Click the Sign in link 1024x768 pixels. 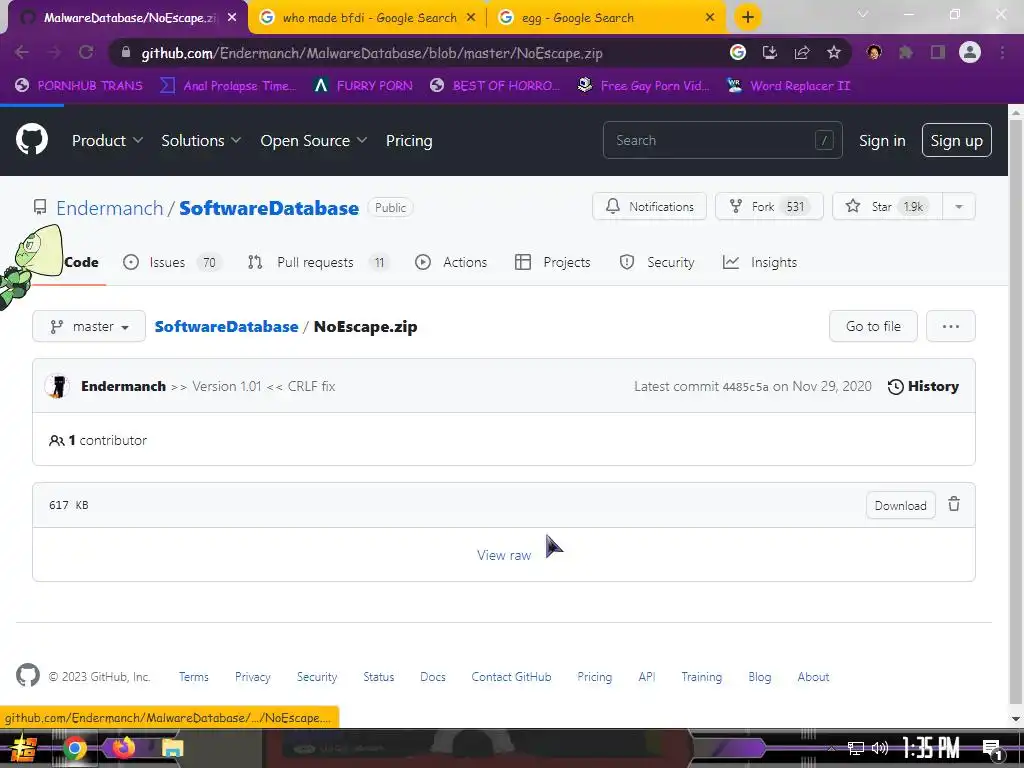[882, 140]
